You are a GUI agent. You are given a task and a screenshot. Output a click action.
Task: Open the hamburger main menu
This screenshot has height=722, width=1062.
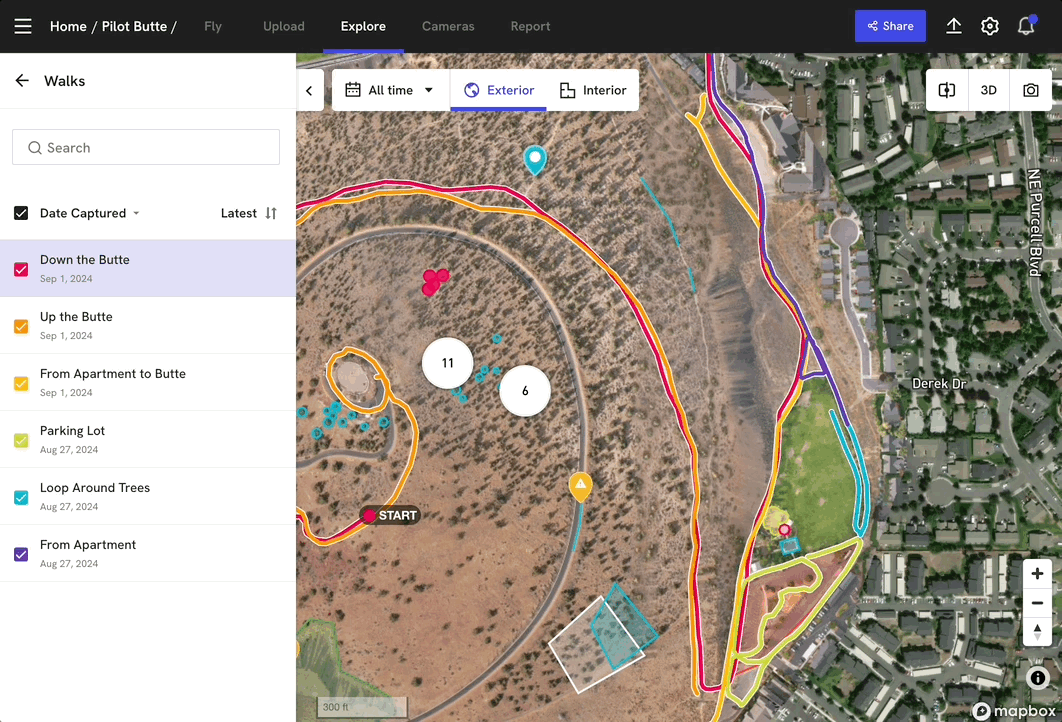tap(23, 26)
